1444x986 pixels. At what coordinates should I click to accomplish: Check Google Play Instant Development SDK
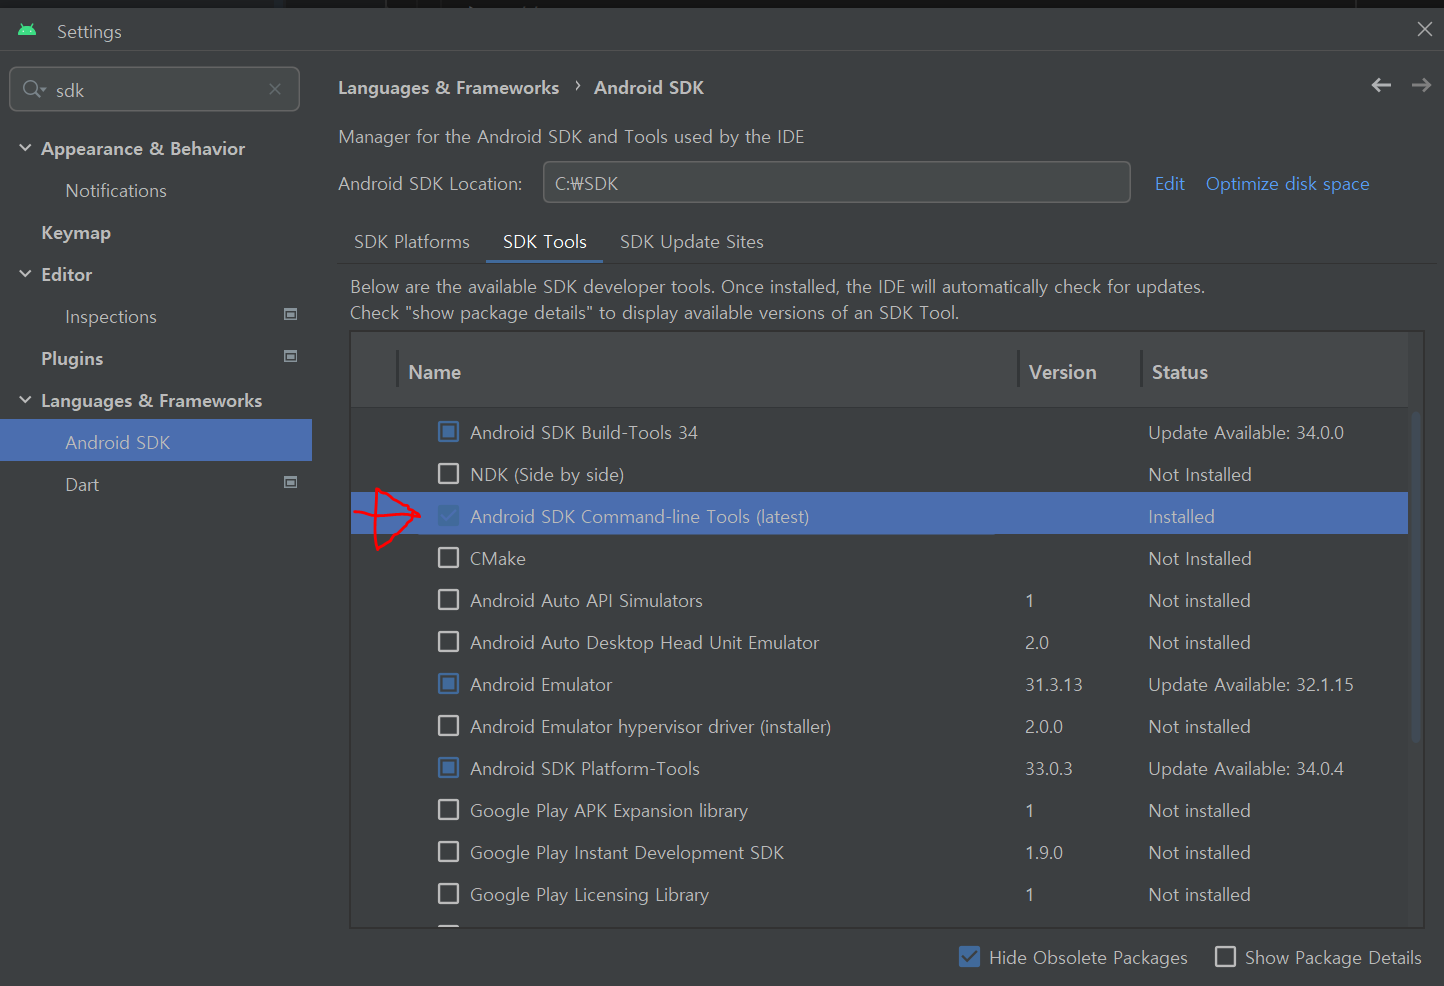[449, 852]
